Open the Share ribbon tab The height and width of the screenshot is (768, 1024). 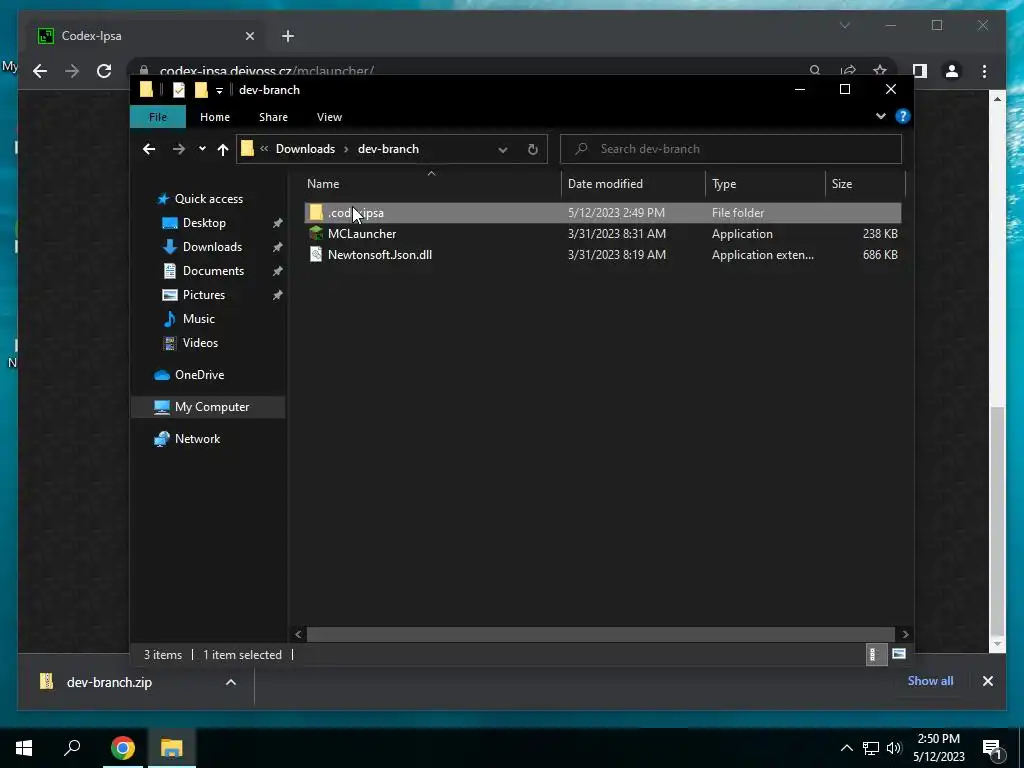[x=273, y=117]
